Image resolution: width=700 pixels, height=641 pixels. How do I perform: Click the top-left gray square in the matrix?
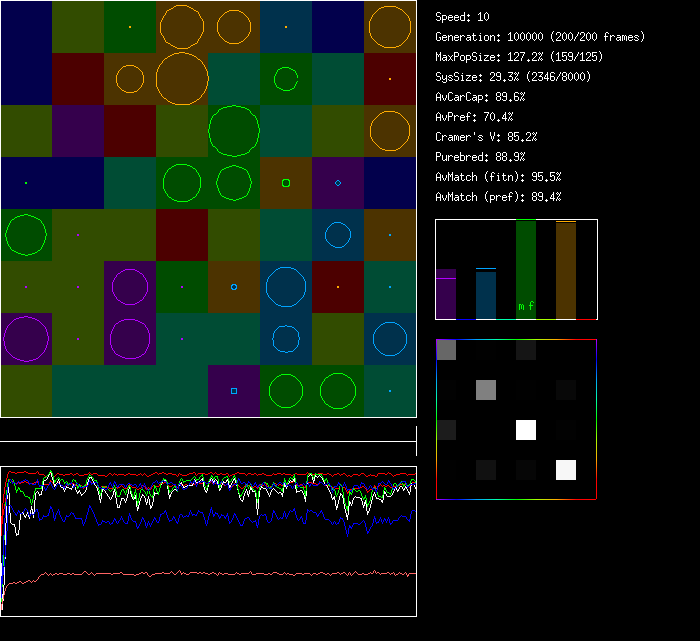(446, 350)
